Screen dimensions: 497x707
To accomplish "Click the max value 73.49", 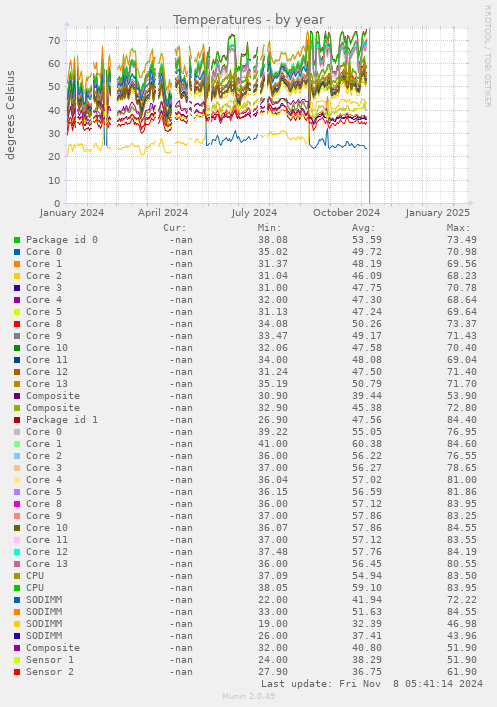I will (462, 240).
